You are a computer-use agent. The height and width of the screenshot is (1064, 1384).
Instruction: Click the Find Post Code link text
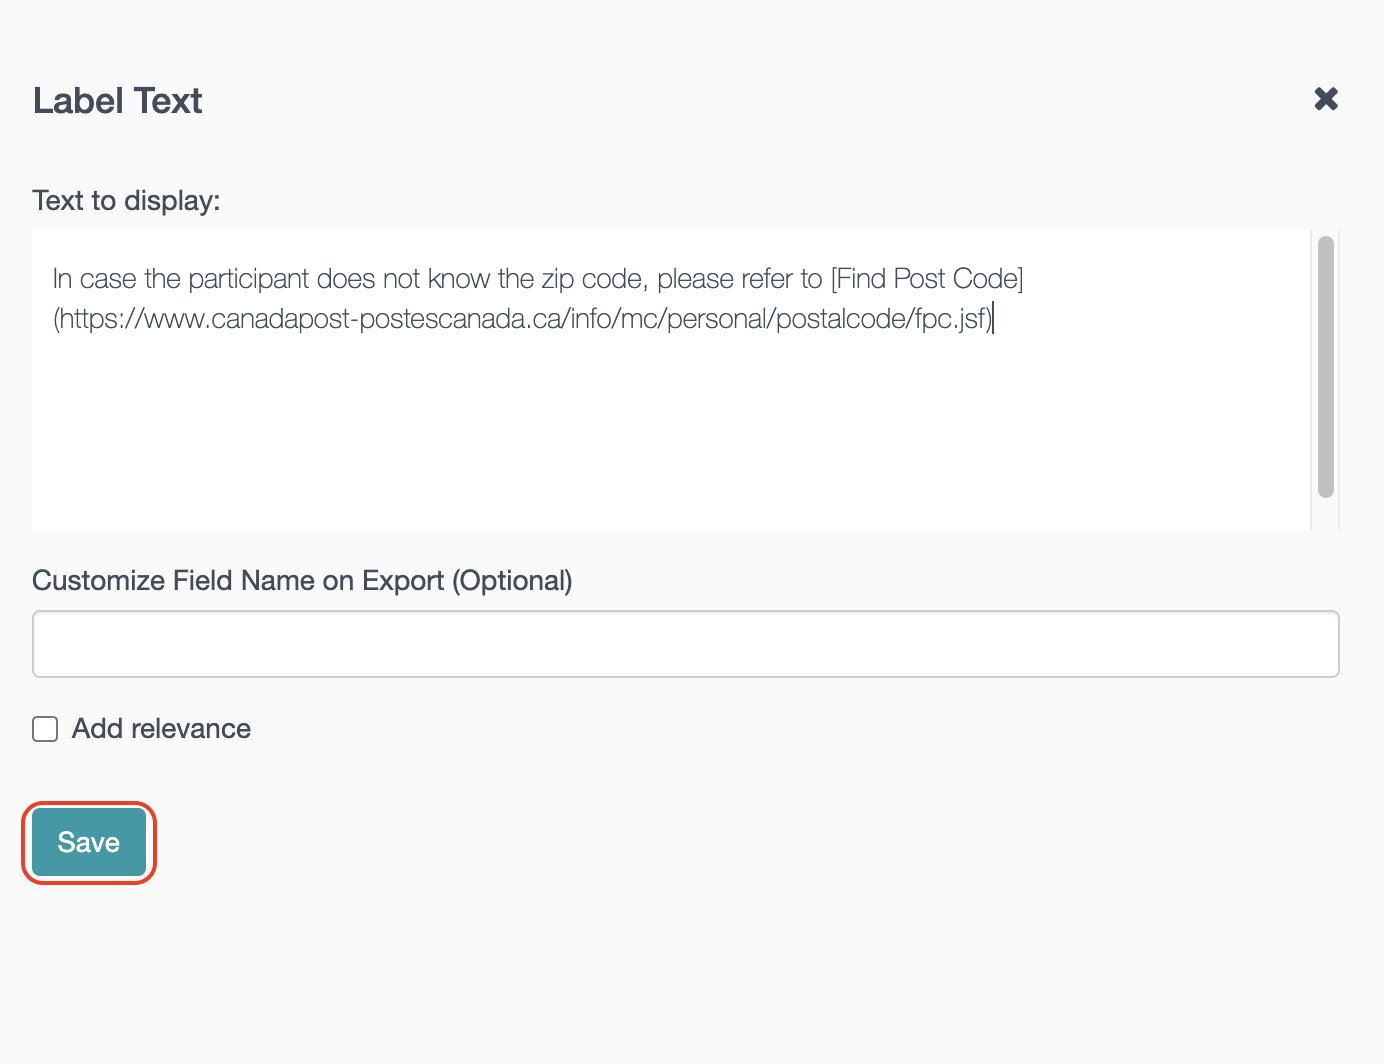(927, 279)
